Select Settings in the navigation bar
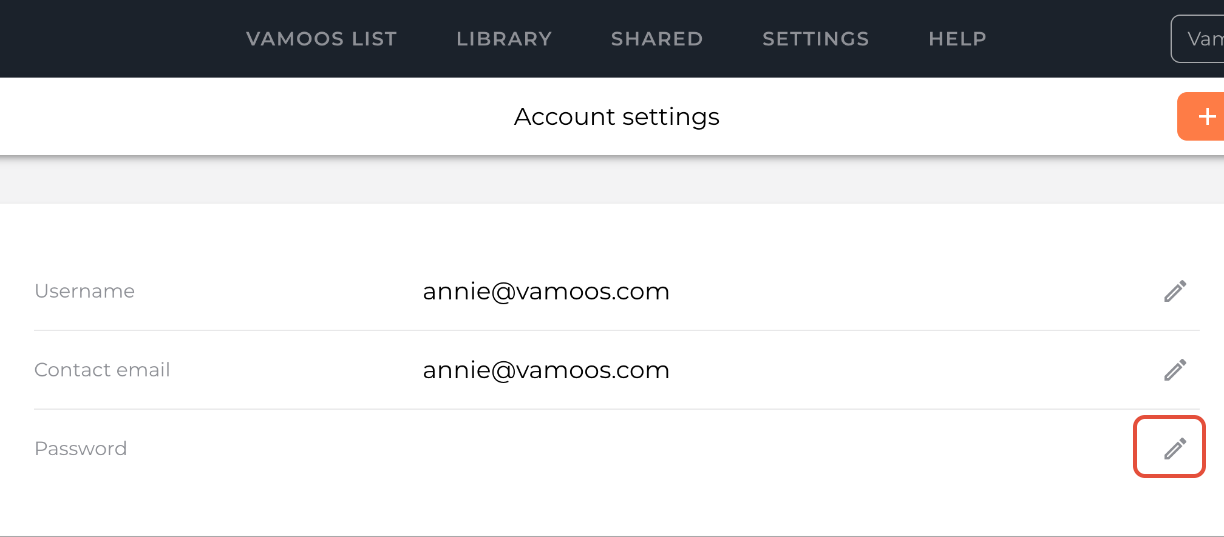Viewport: 1224px width, 537px height. 815,39
